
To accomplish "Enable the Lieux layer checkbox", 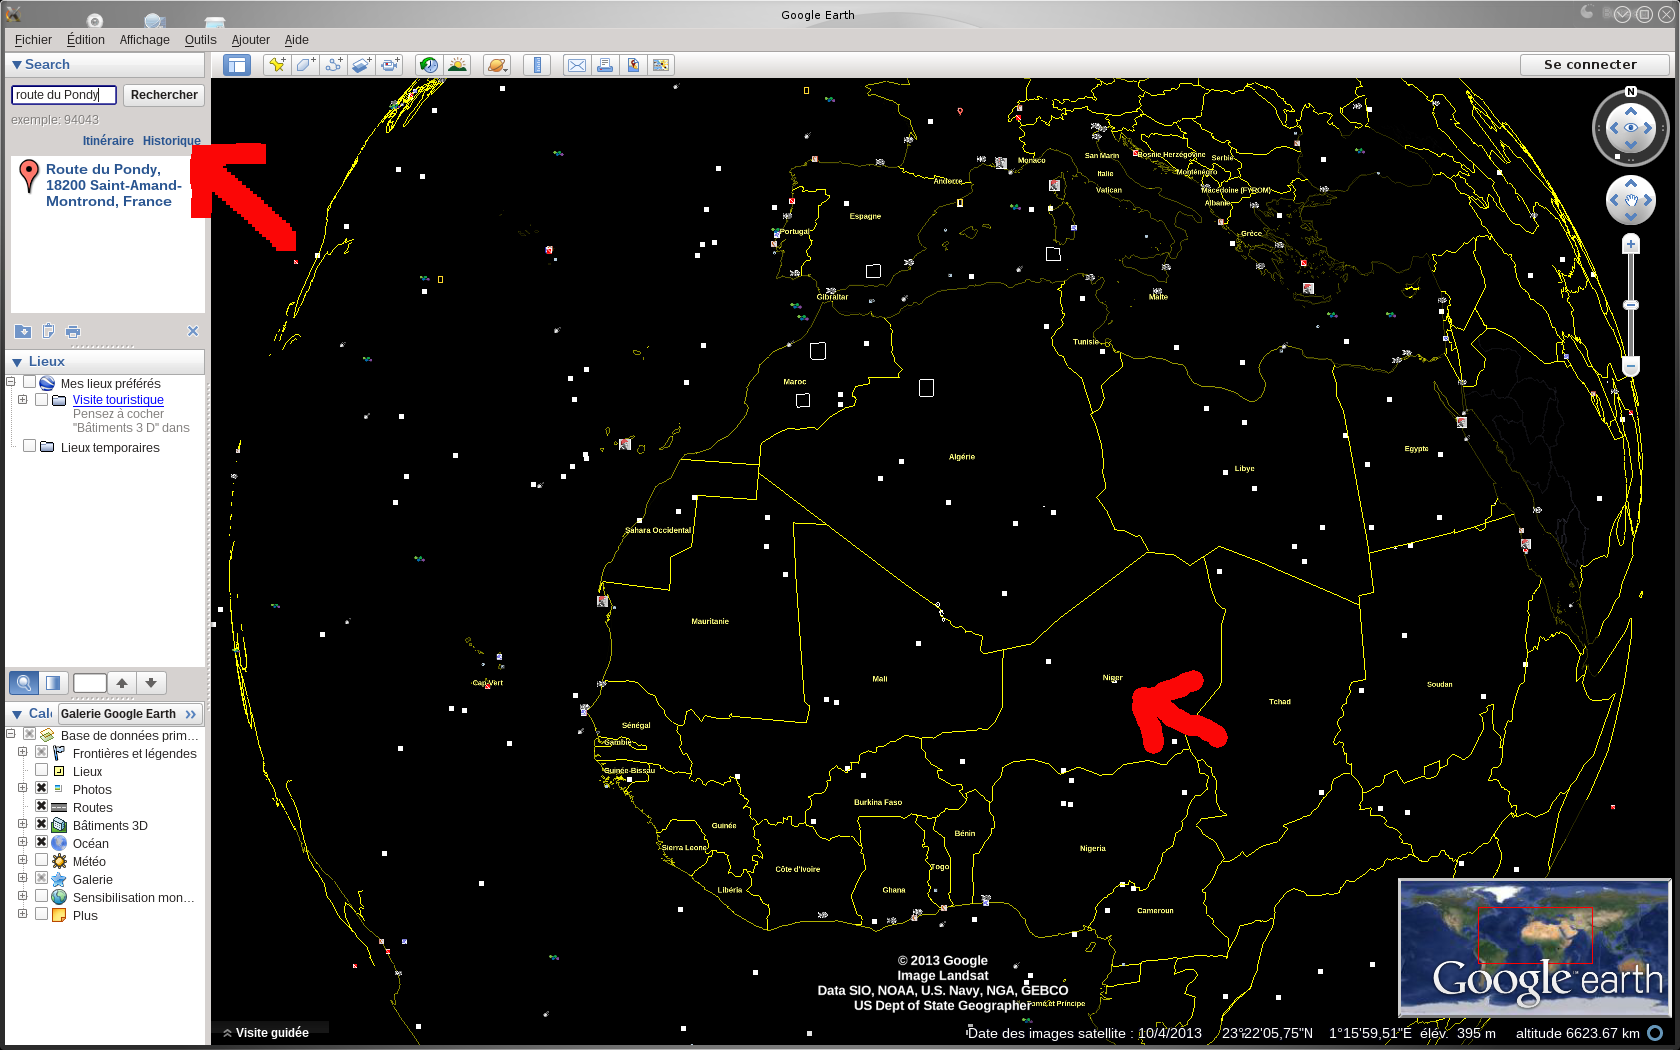I will (42, 770).
